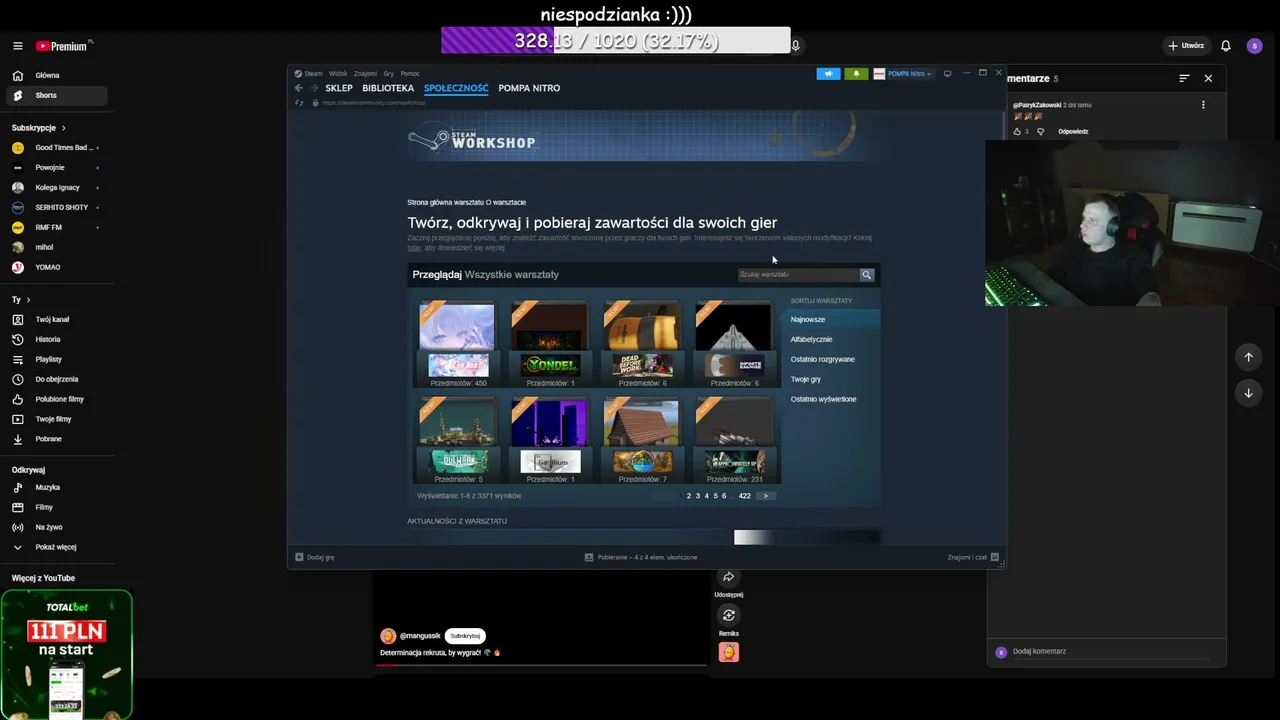
Task: Click Dodaj grę in Steam footer
Action: (x=315, y=557)
